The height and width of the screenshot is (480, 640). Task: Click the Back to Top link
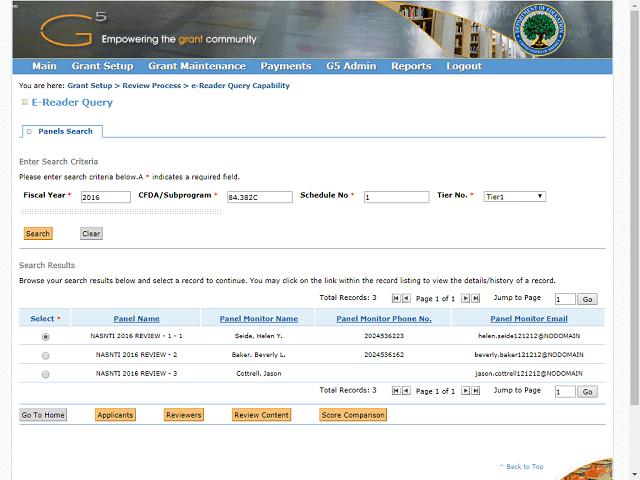pos(521,467)
